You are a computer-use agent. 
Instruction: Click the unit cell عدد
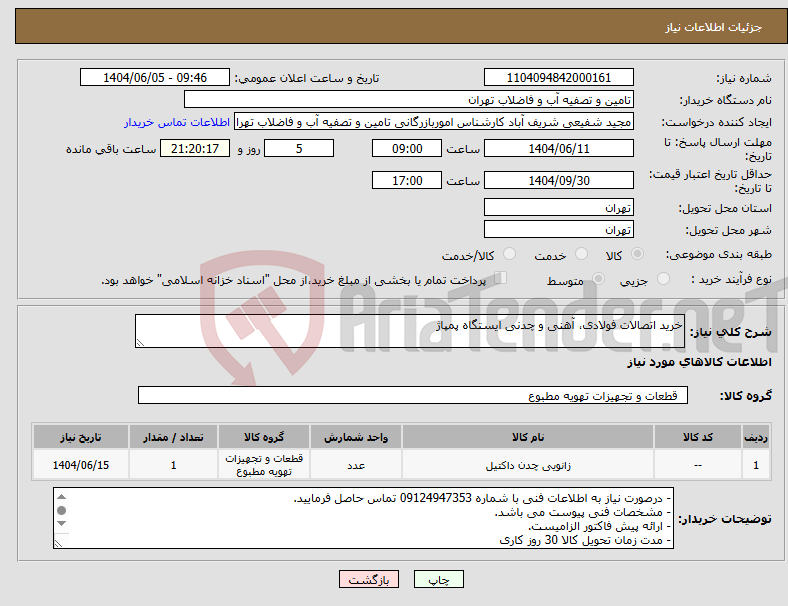pos(356,465)
